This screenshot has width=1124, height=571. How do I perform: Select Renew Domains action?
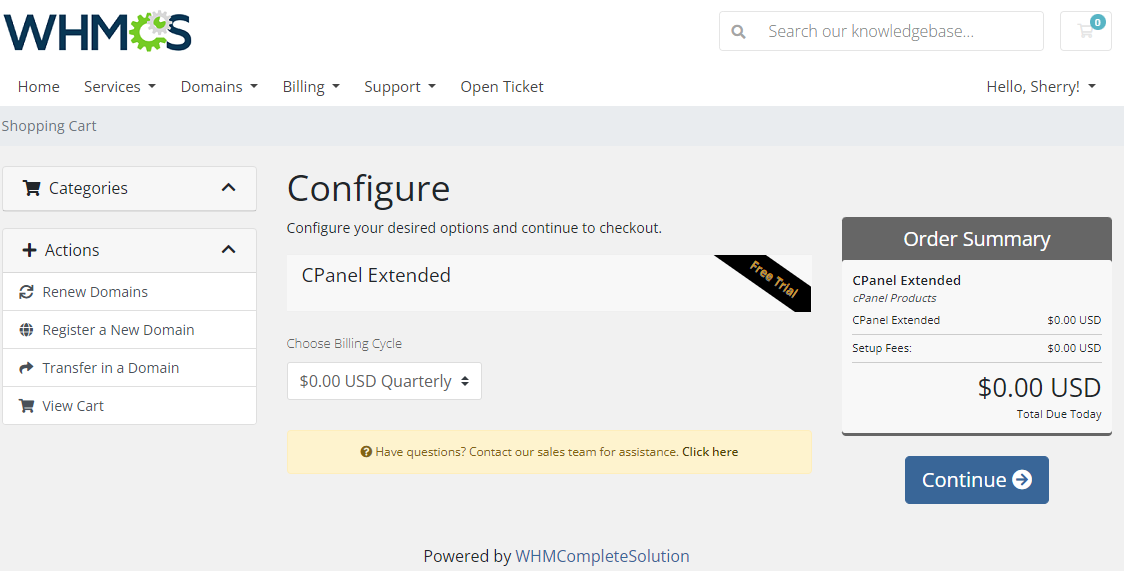pyautogui.click(x=130, y=292)
